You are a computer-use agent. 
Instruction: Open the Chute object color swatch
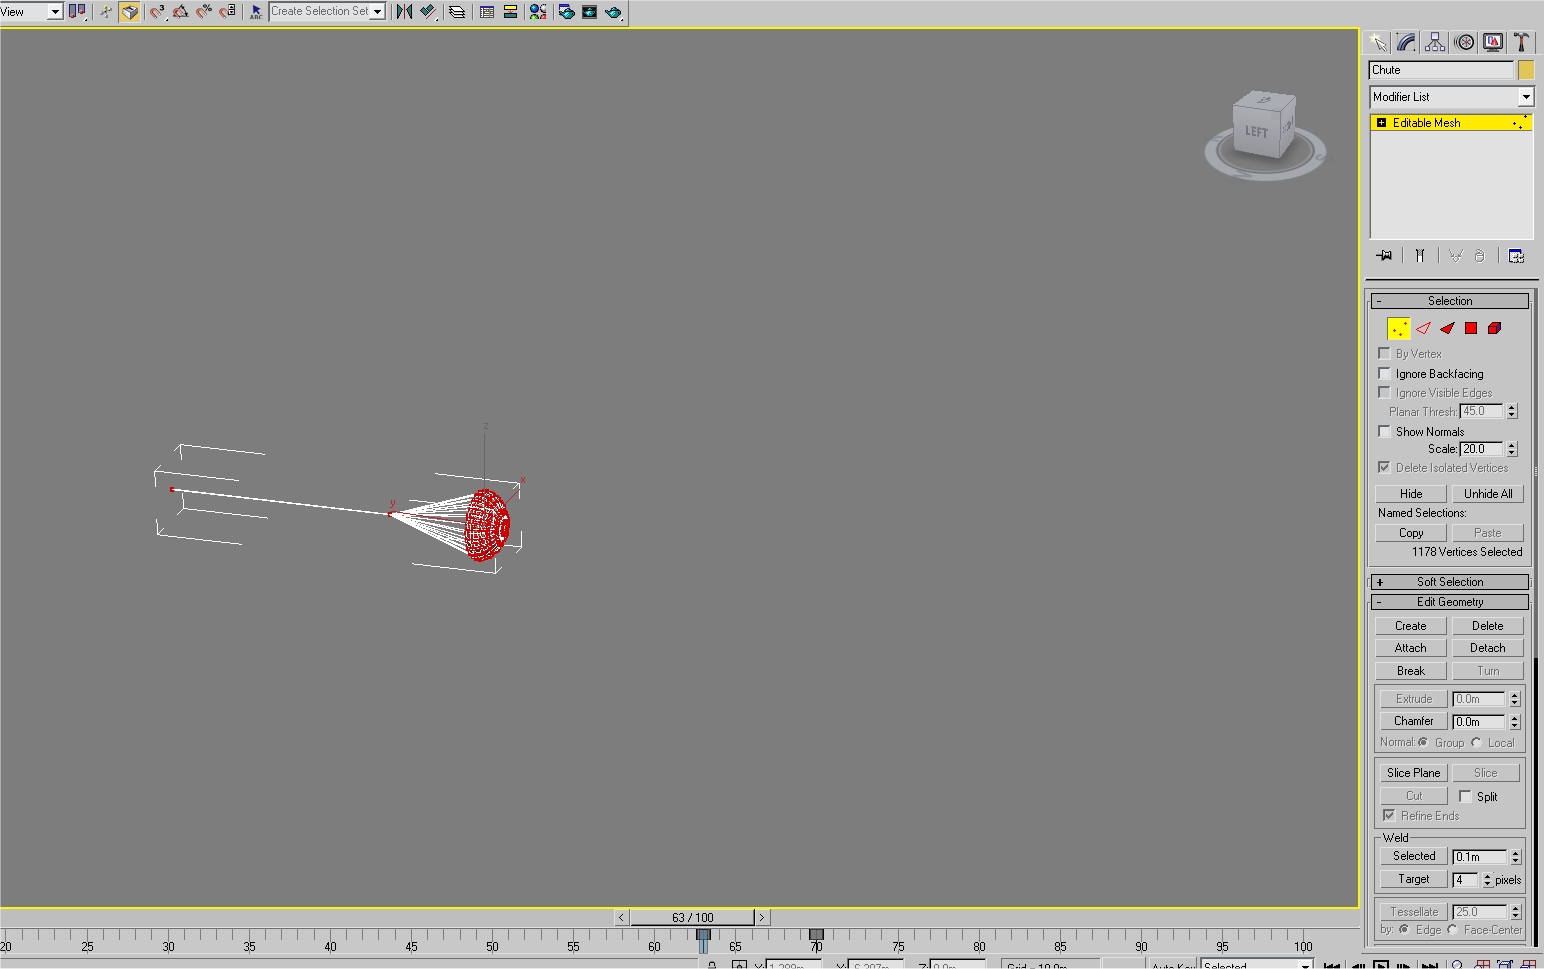pos(1526,70)
